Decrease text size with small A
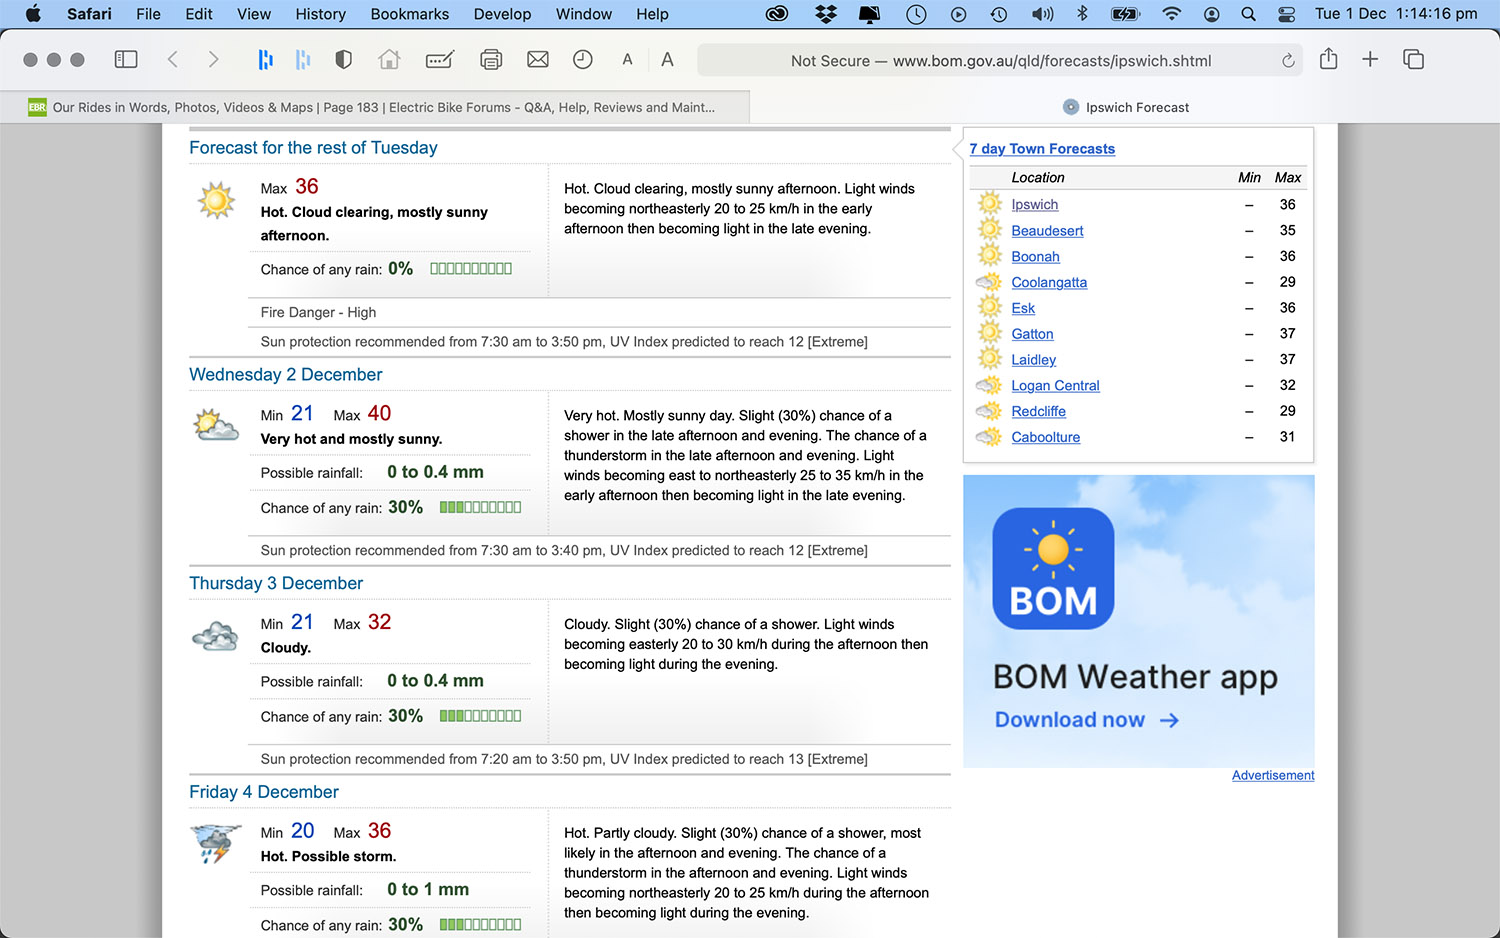Image resolution: width=1500 pixels, height=938 pixels. point(627,60)
